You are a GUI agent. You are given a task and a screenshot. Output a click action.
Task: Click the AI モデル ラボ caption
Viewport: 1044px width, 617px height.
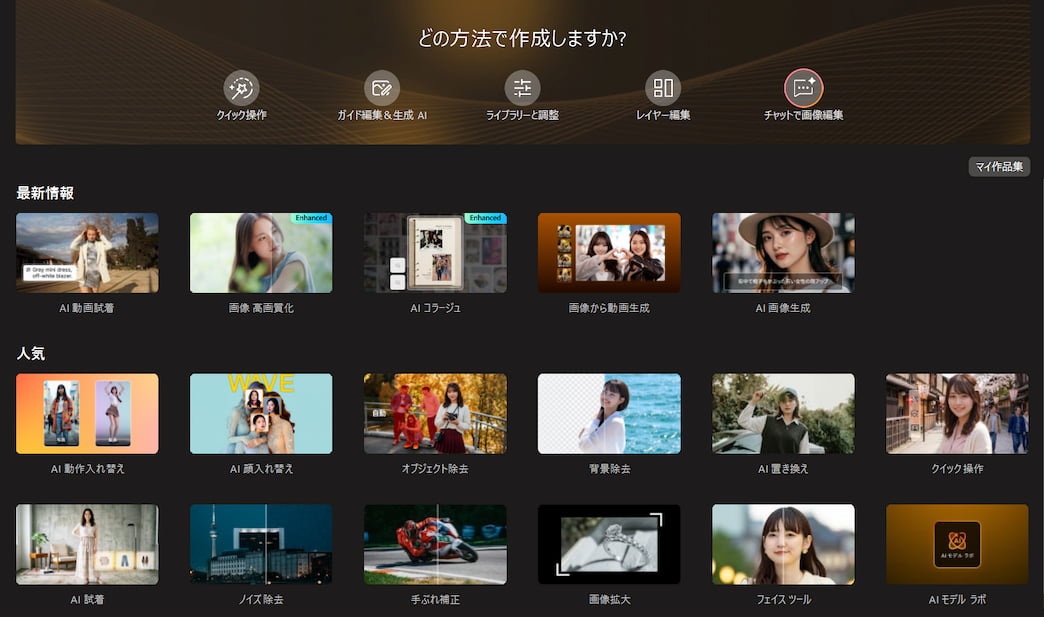pyautogui.click(x=957, y=600)
